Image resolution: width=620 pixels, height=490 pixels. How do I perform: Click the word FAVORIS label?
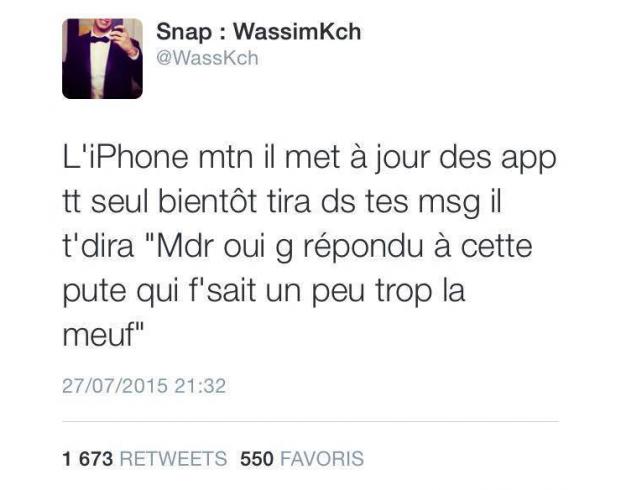tap(322, 459)
